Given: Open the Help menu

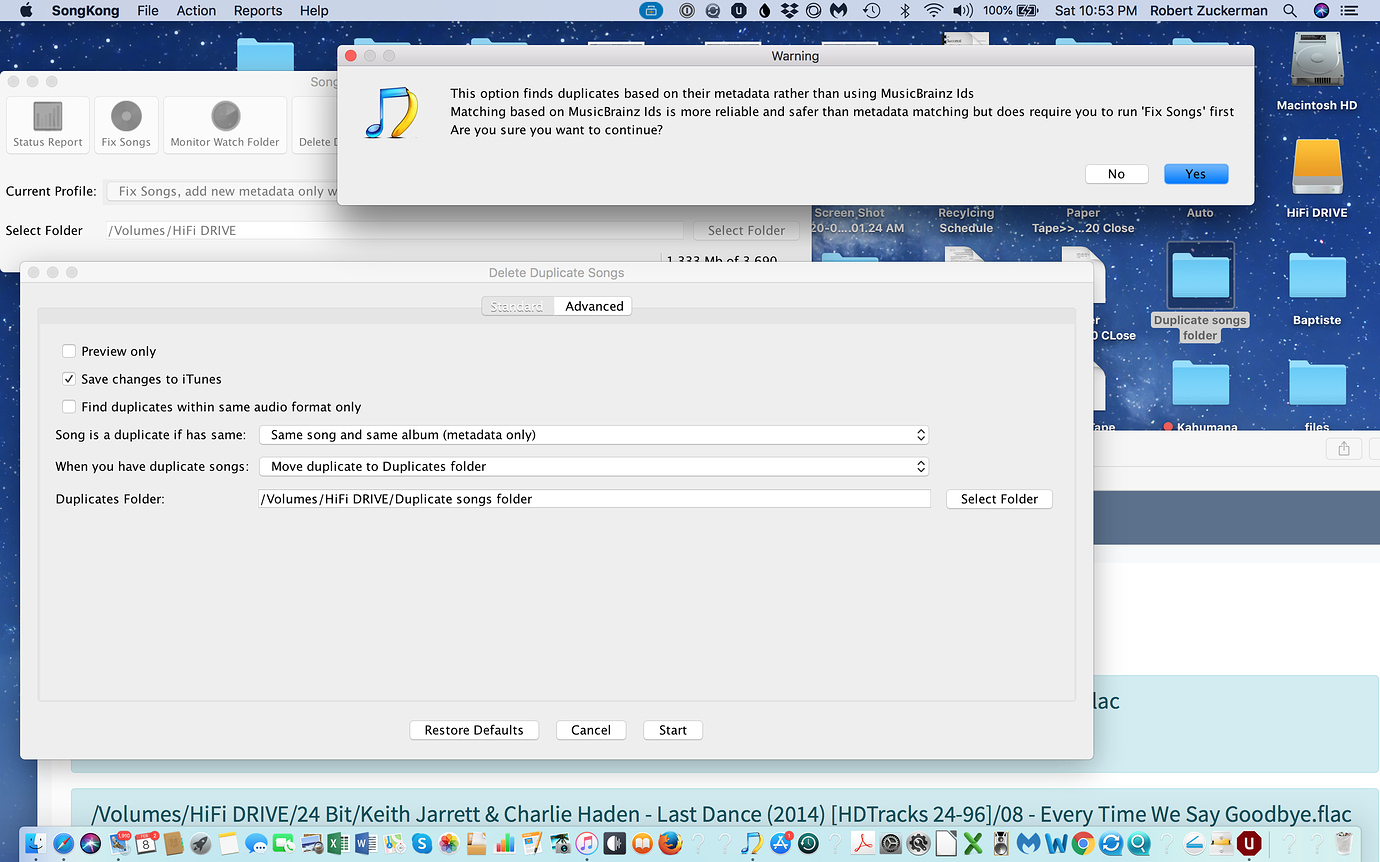Looking at the screenshot, I should pyautogui.click(x=314, y=10).
